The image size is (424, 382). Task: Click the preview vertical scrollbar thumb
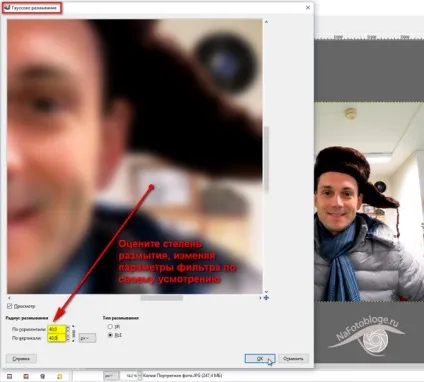coord(266,159)
